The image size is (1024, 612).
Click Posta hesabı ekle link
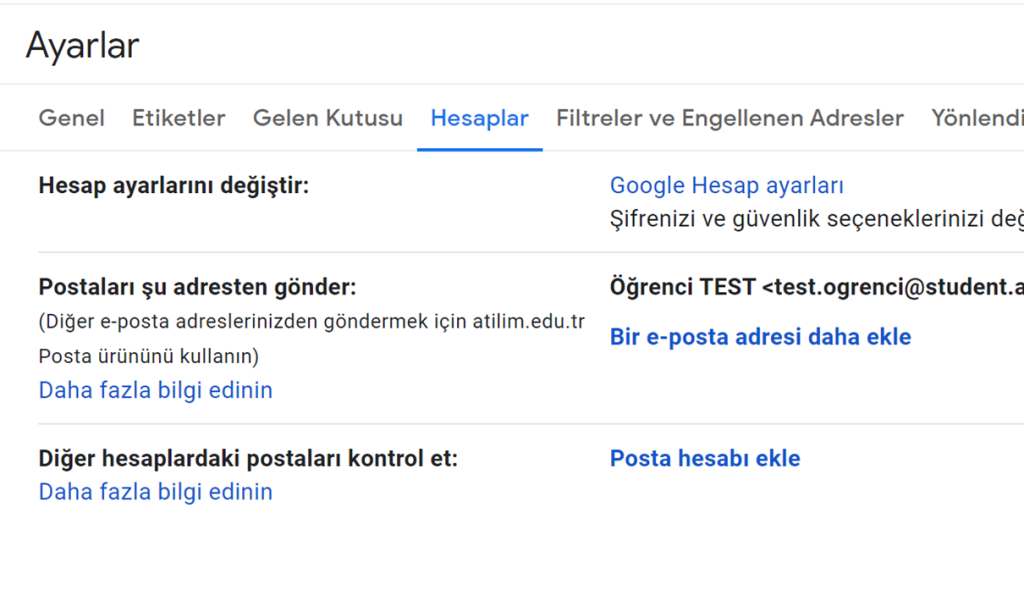[705, 458]
